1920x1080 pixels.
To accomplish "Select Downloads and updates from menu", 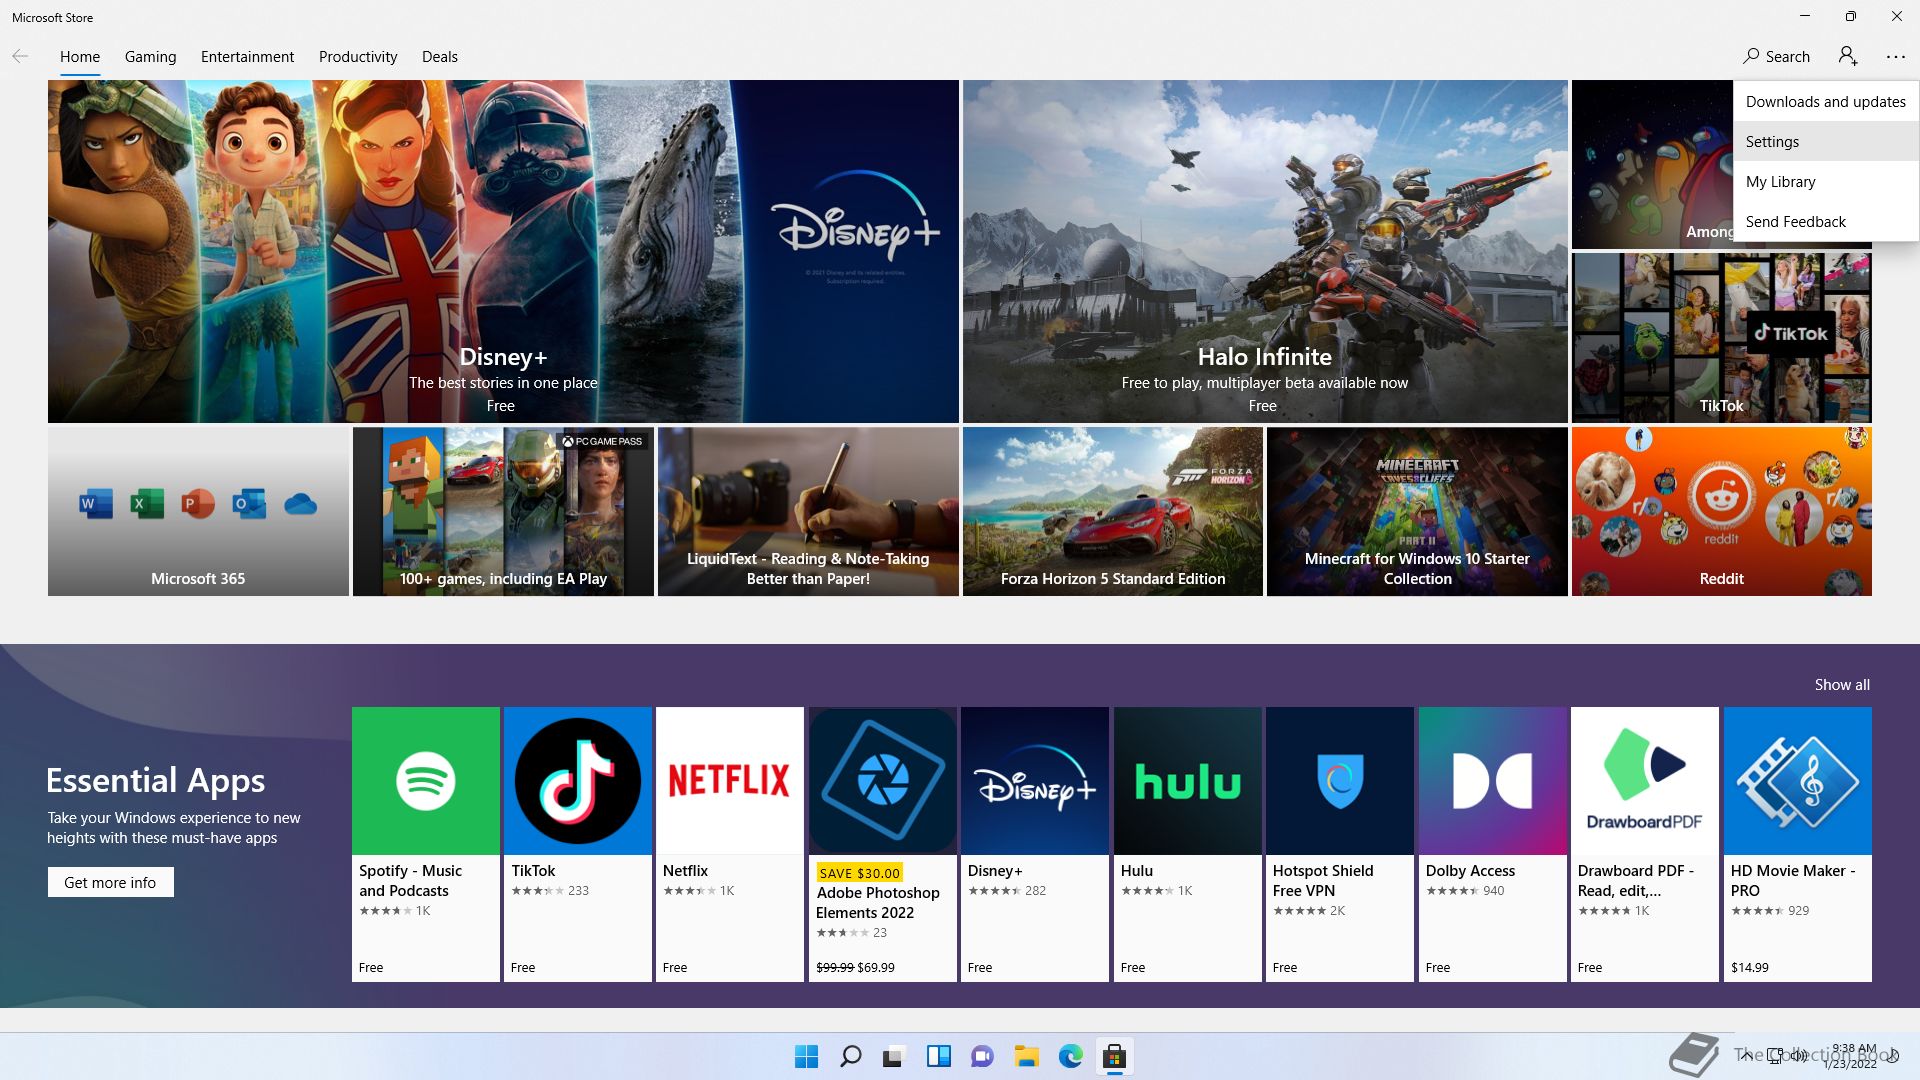I will (x=1826, y=101).
